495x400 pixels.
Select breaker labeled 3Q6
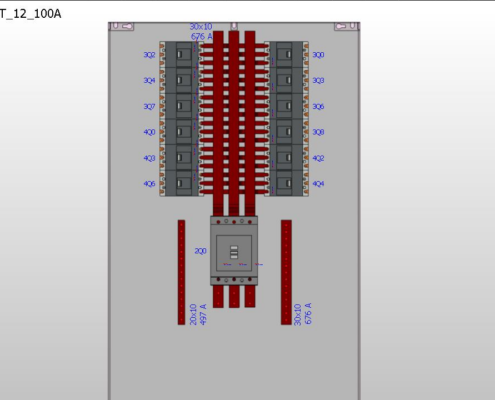(288, 106)
